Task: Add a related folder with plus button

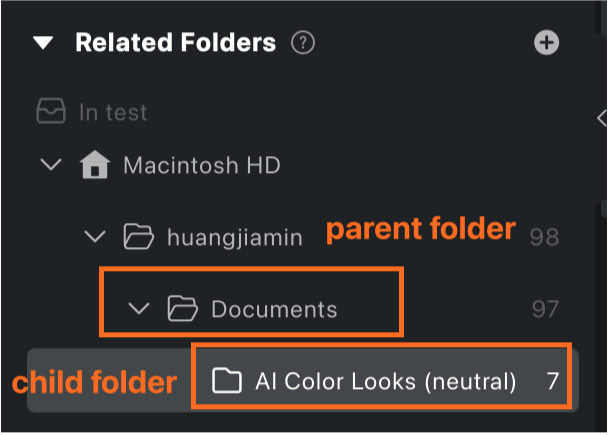Action: click(x=546, y=42)
